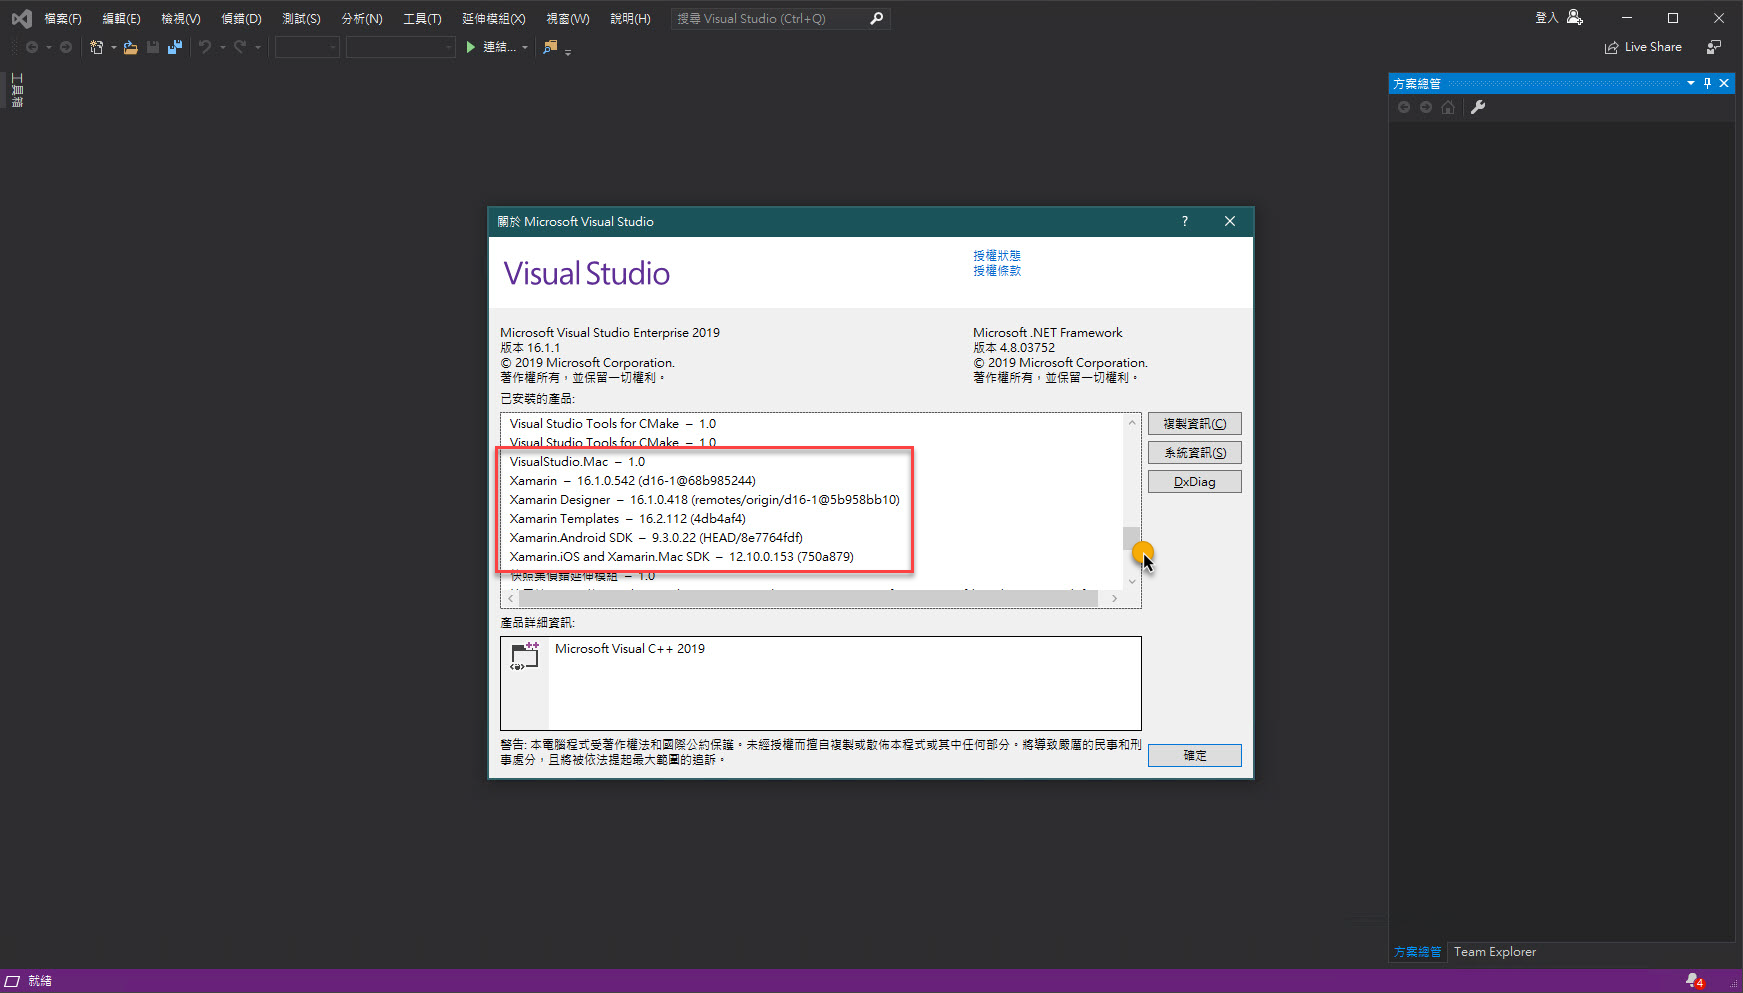This screenshot has width=1743, height=993.
Task: Click the Live Share icon
Action: click(x=1611, y=47)
